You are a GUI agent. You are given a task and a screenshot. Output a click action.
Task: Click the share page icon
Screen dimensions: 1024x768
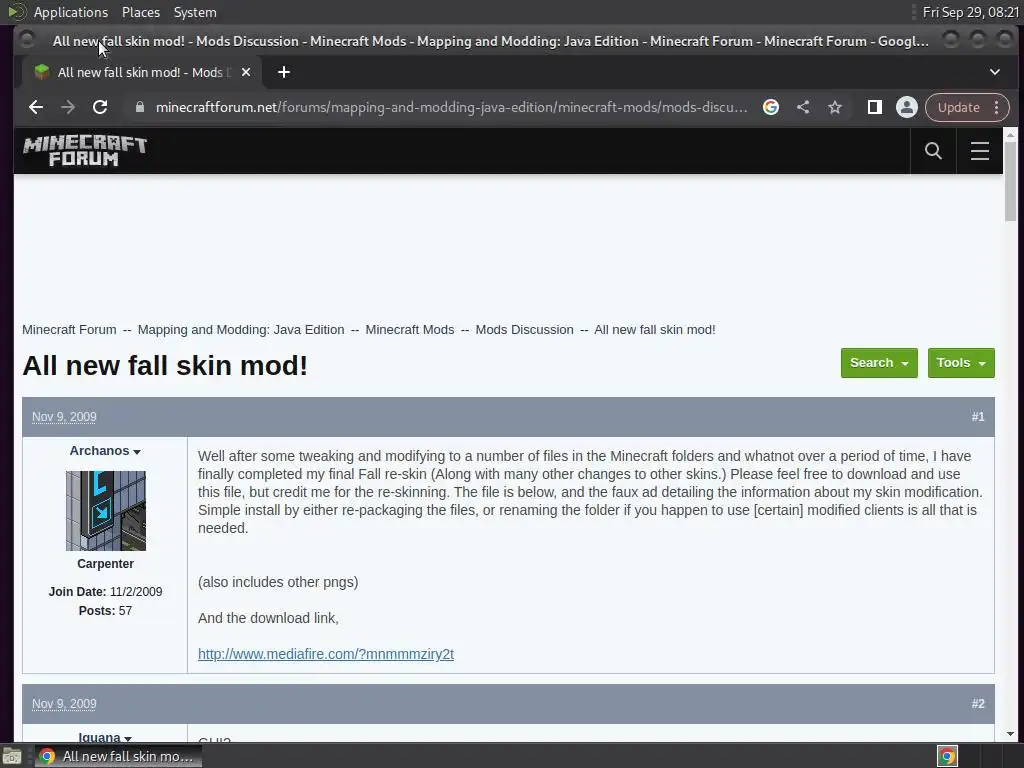(x=803, y=107)
